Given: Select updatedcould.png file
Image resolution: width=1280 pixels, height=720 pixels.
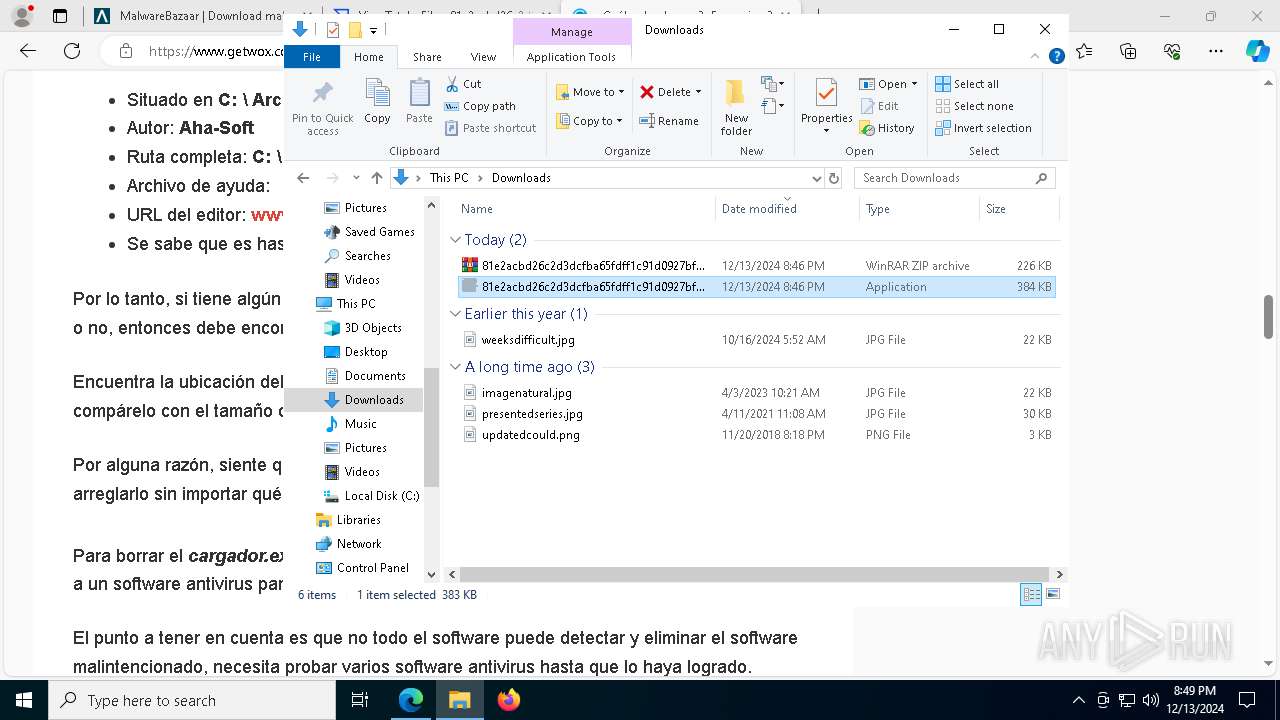Looking at the screenshot, I should (x=756, y=435).
